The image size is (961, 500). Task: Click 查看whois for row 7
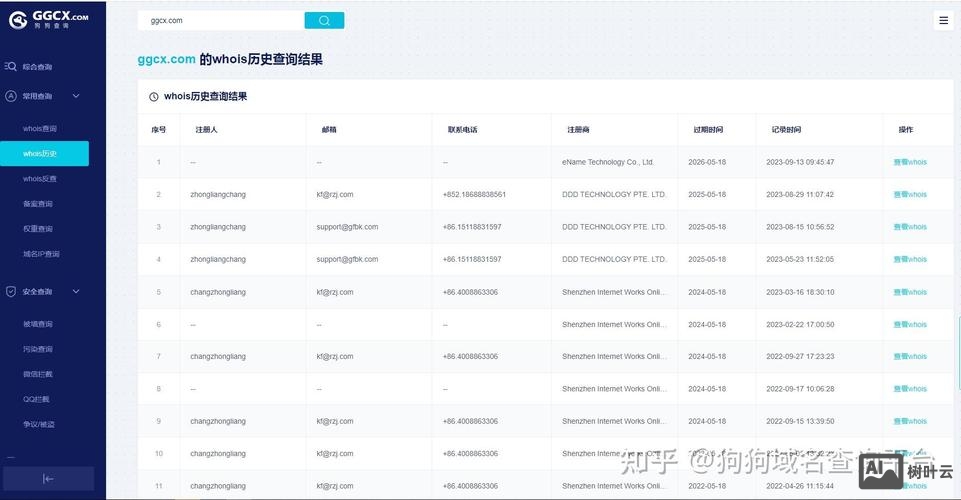910,357
